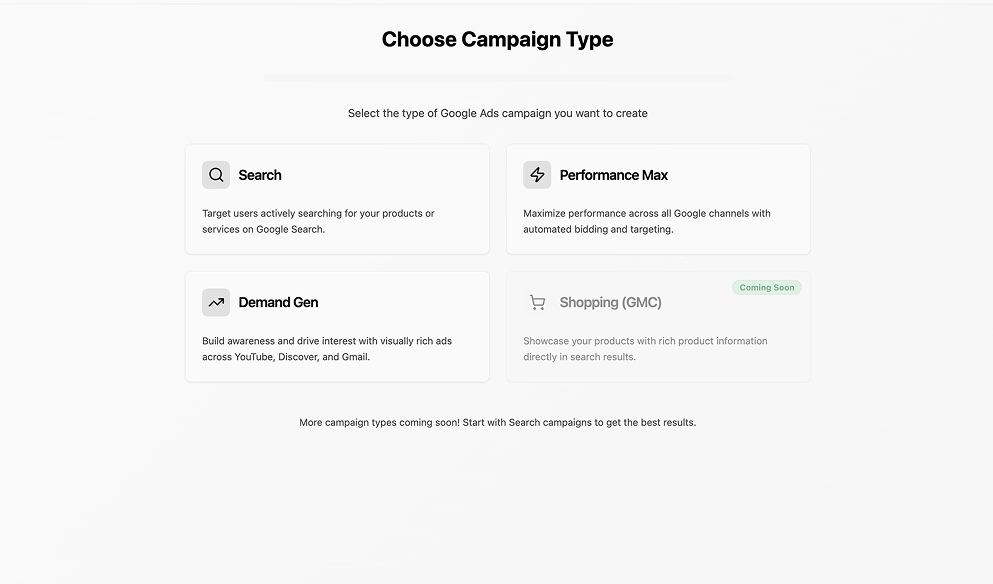993x584 pixels.
Task: Click Shopping description about rich product information
Action: [645, 349]
